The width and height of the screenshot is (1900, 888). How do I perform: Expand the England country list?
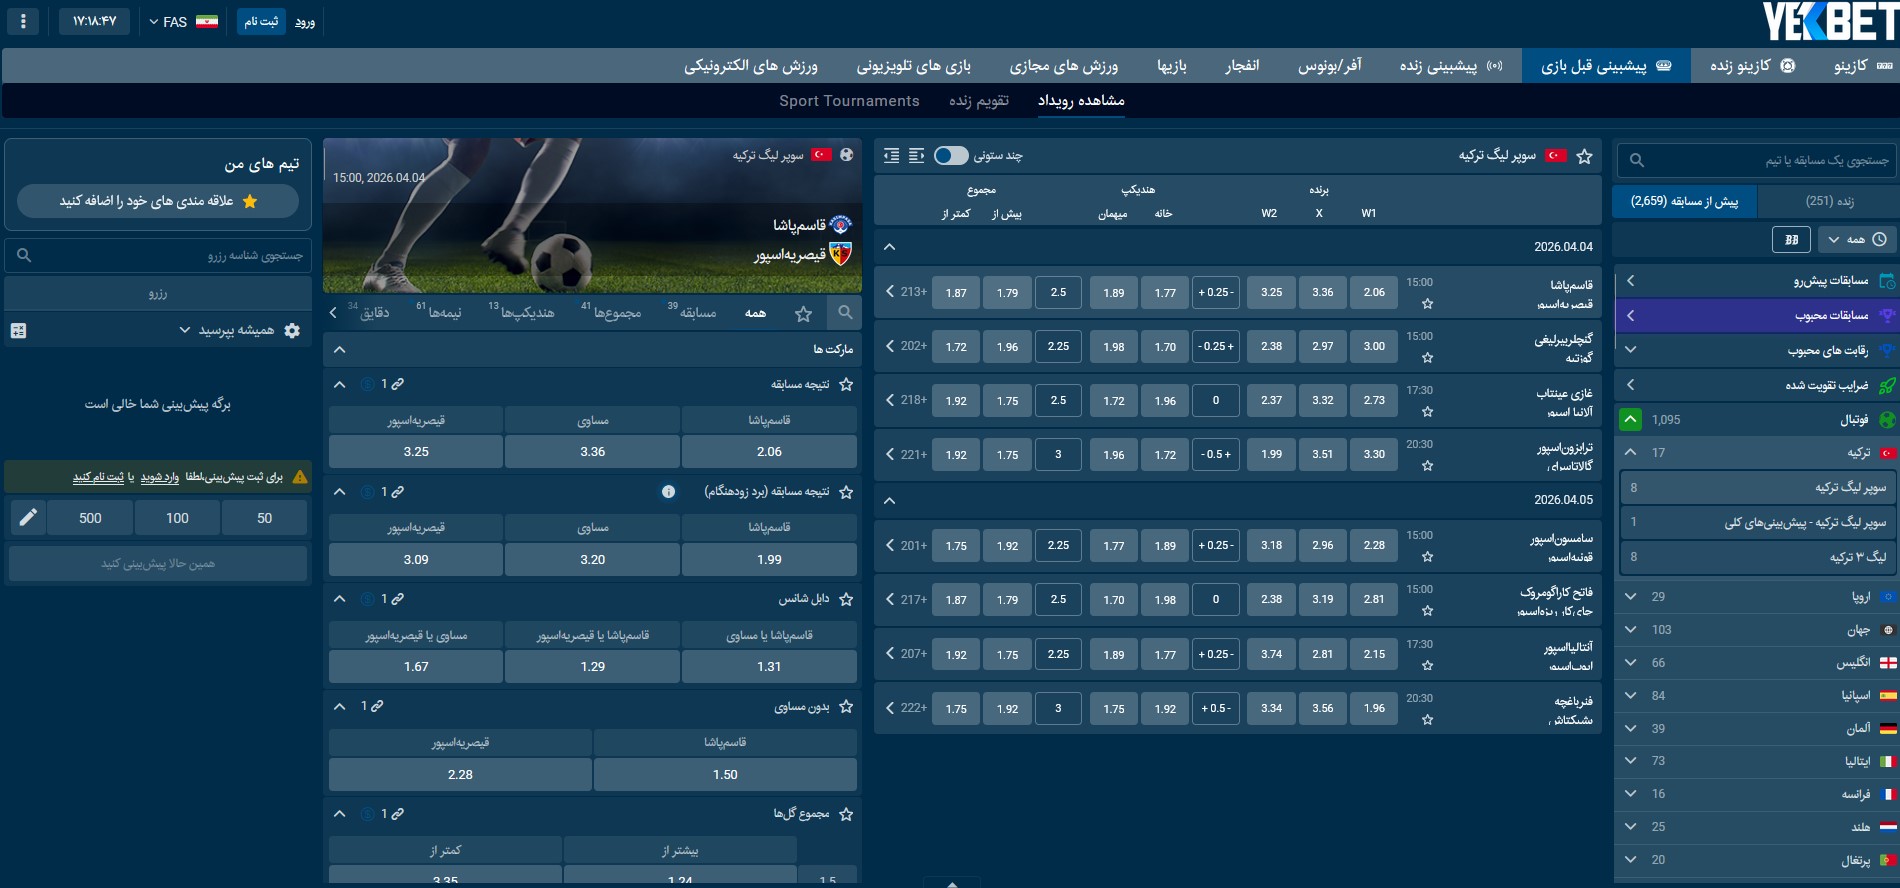[1630, 663]
